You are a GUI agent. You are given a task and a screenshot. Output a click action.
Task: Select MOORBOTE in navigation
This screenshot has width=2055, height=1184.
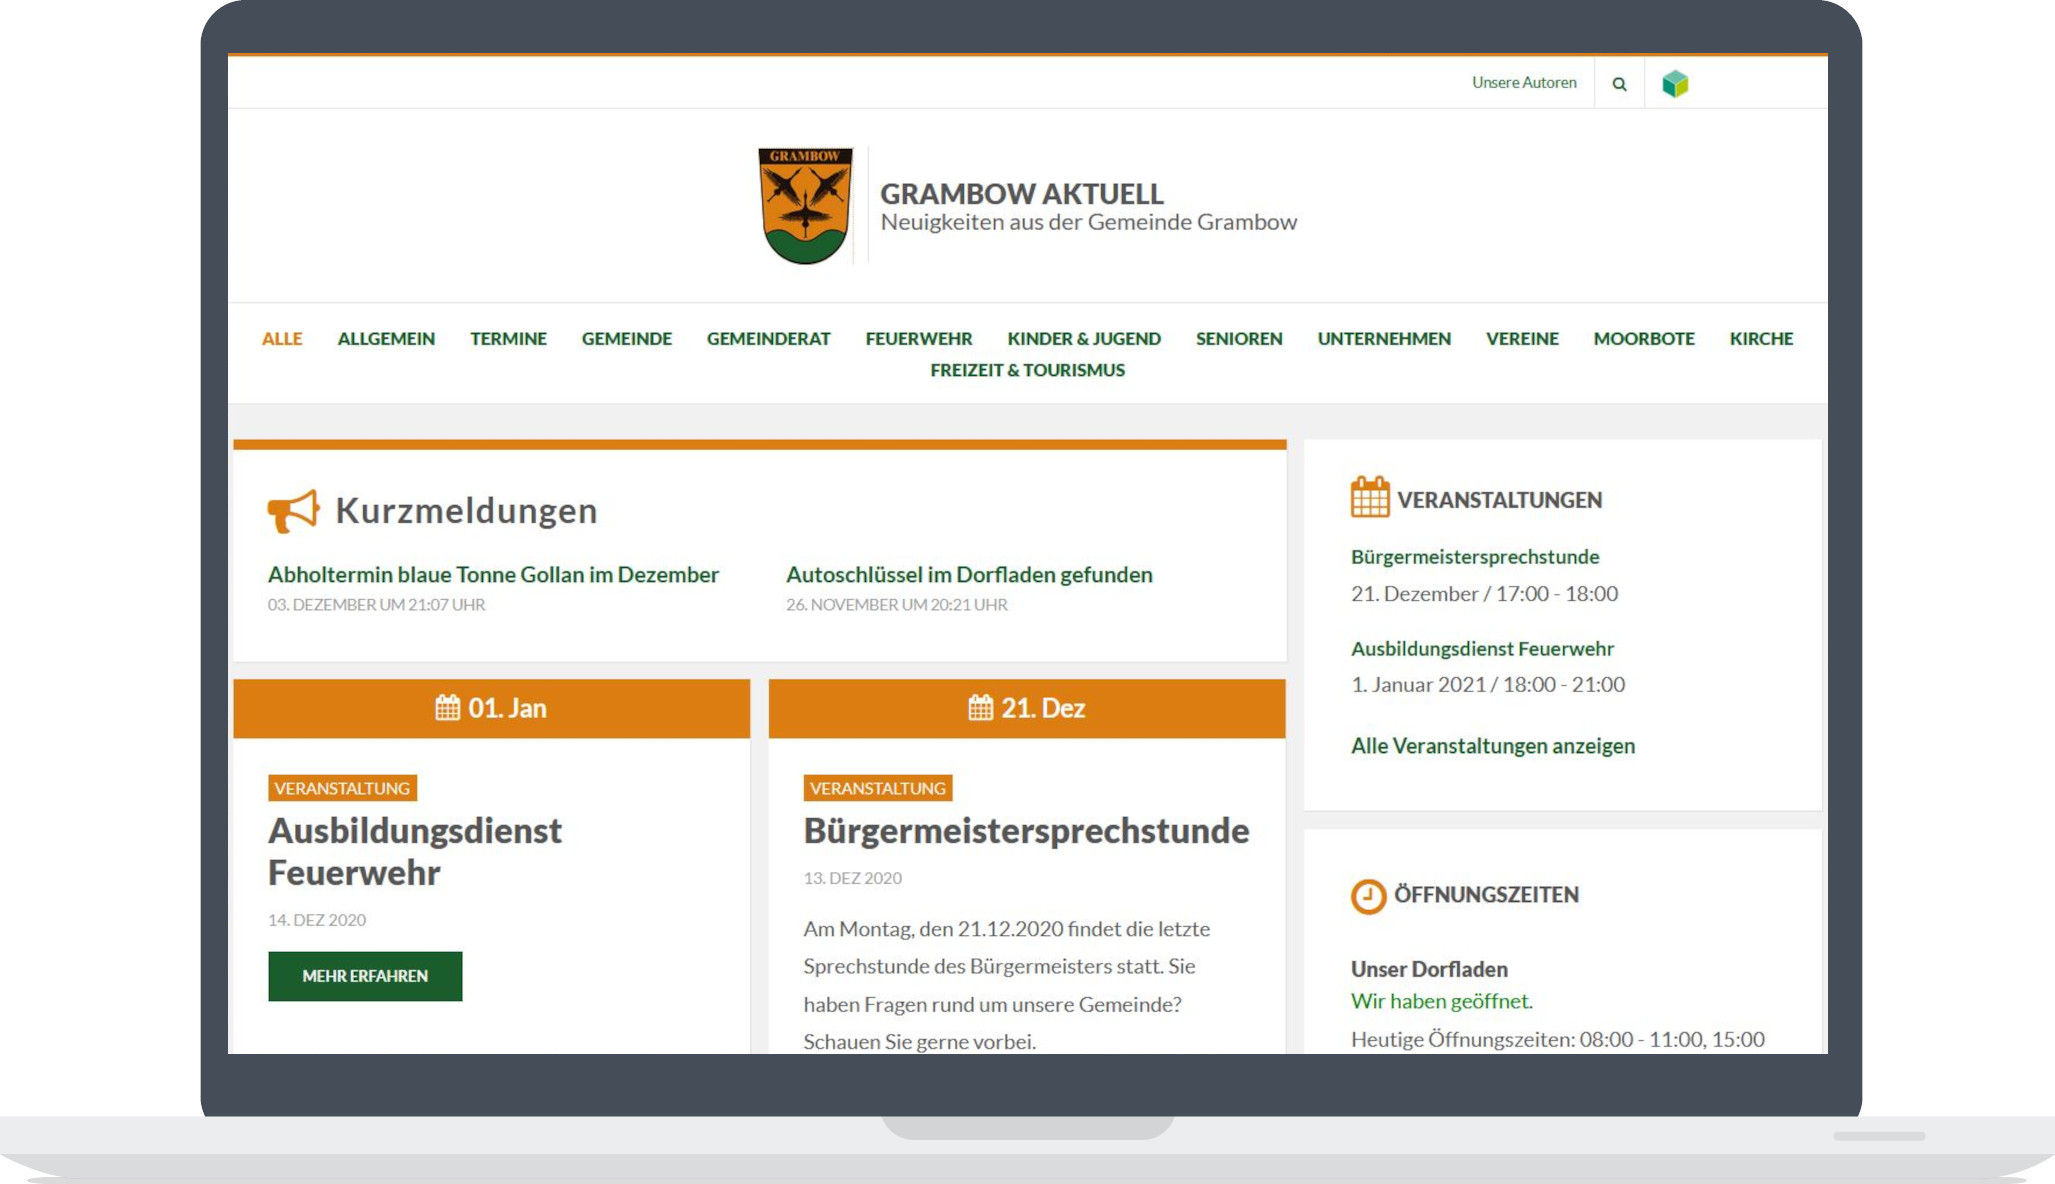(x=1644, y=339)
